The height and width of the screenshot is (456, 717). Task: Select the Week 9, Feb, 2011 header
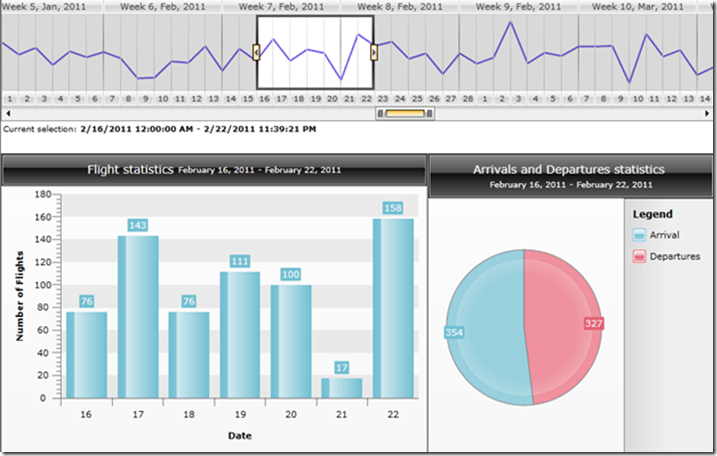click(x=518, y=7)
